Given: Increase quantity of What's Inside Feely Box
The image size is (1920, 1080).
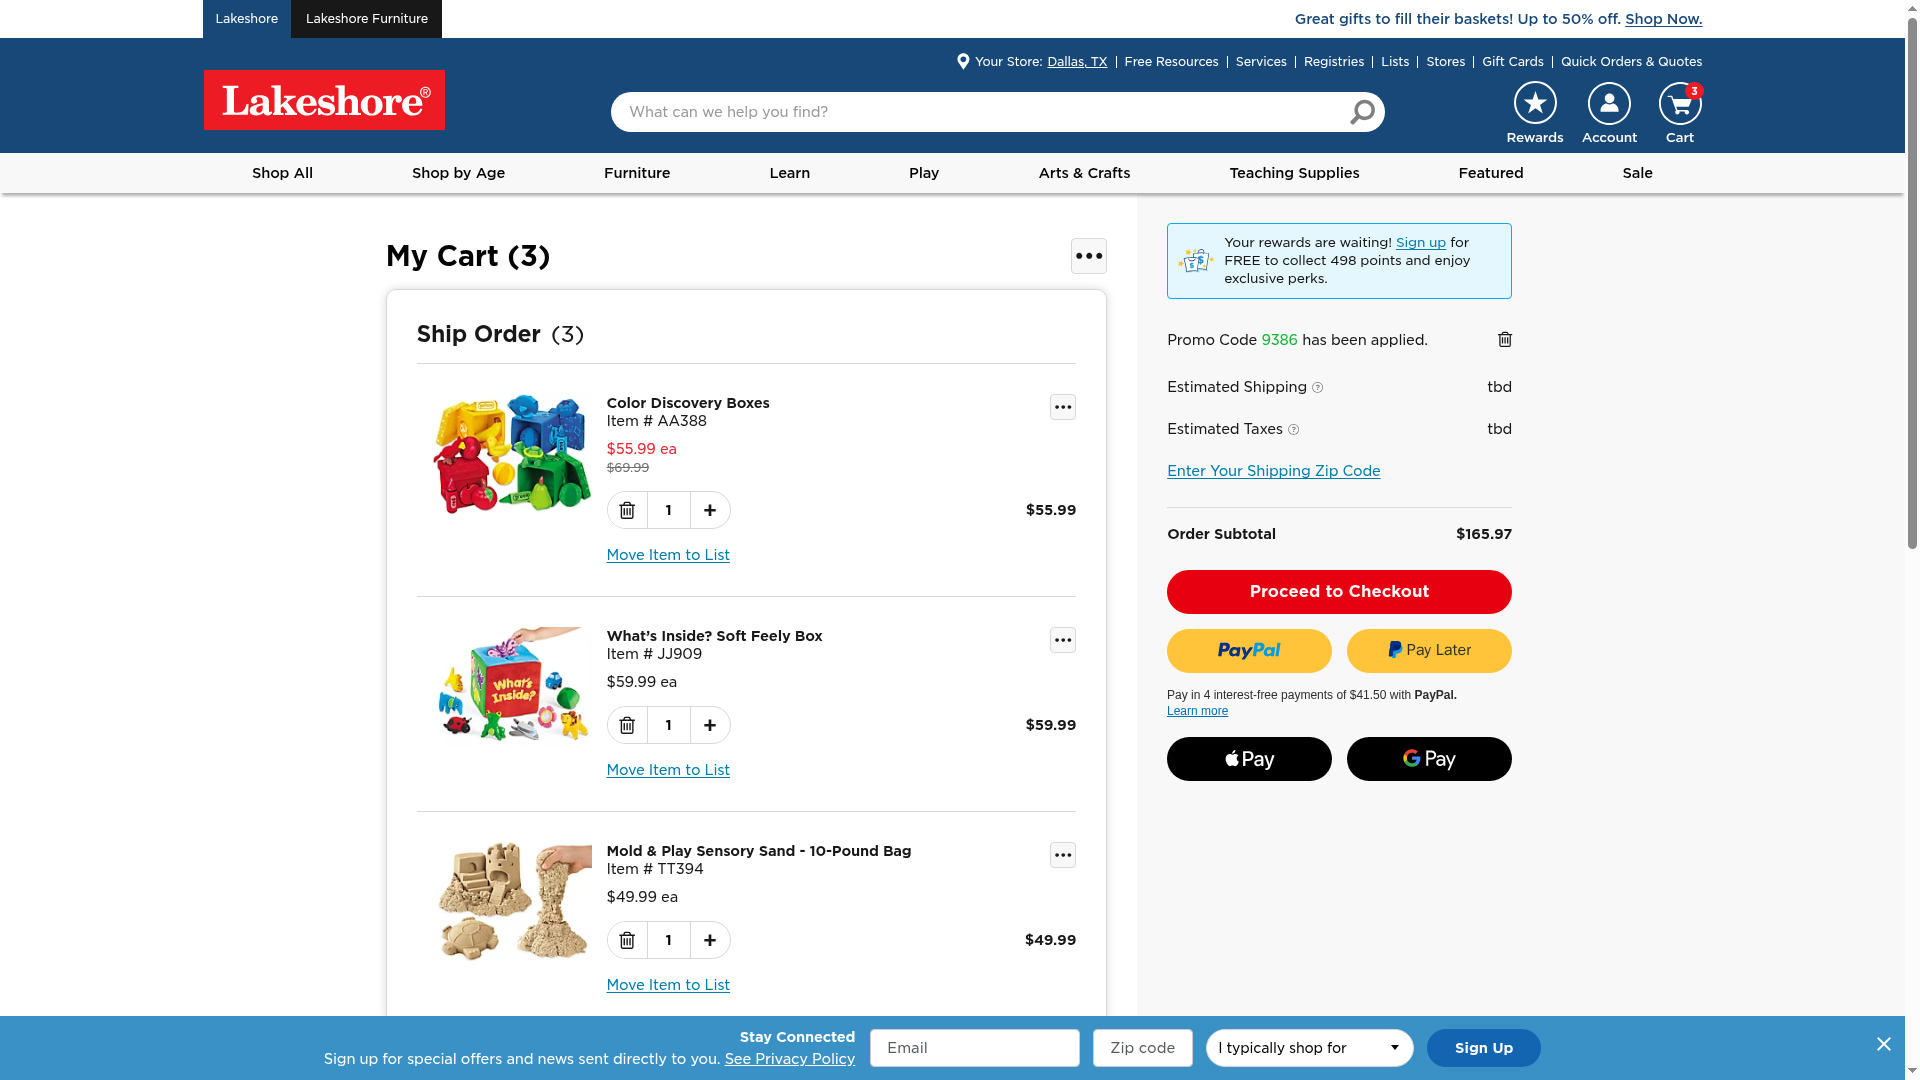Looking at the screenshot, I should pos(710,725).
